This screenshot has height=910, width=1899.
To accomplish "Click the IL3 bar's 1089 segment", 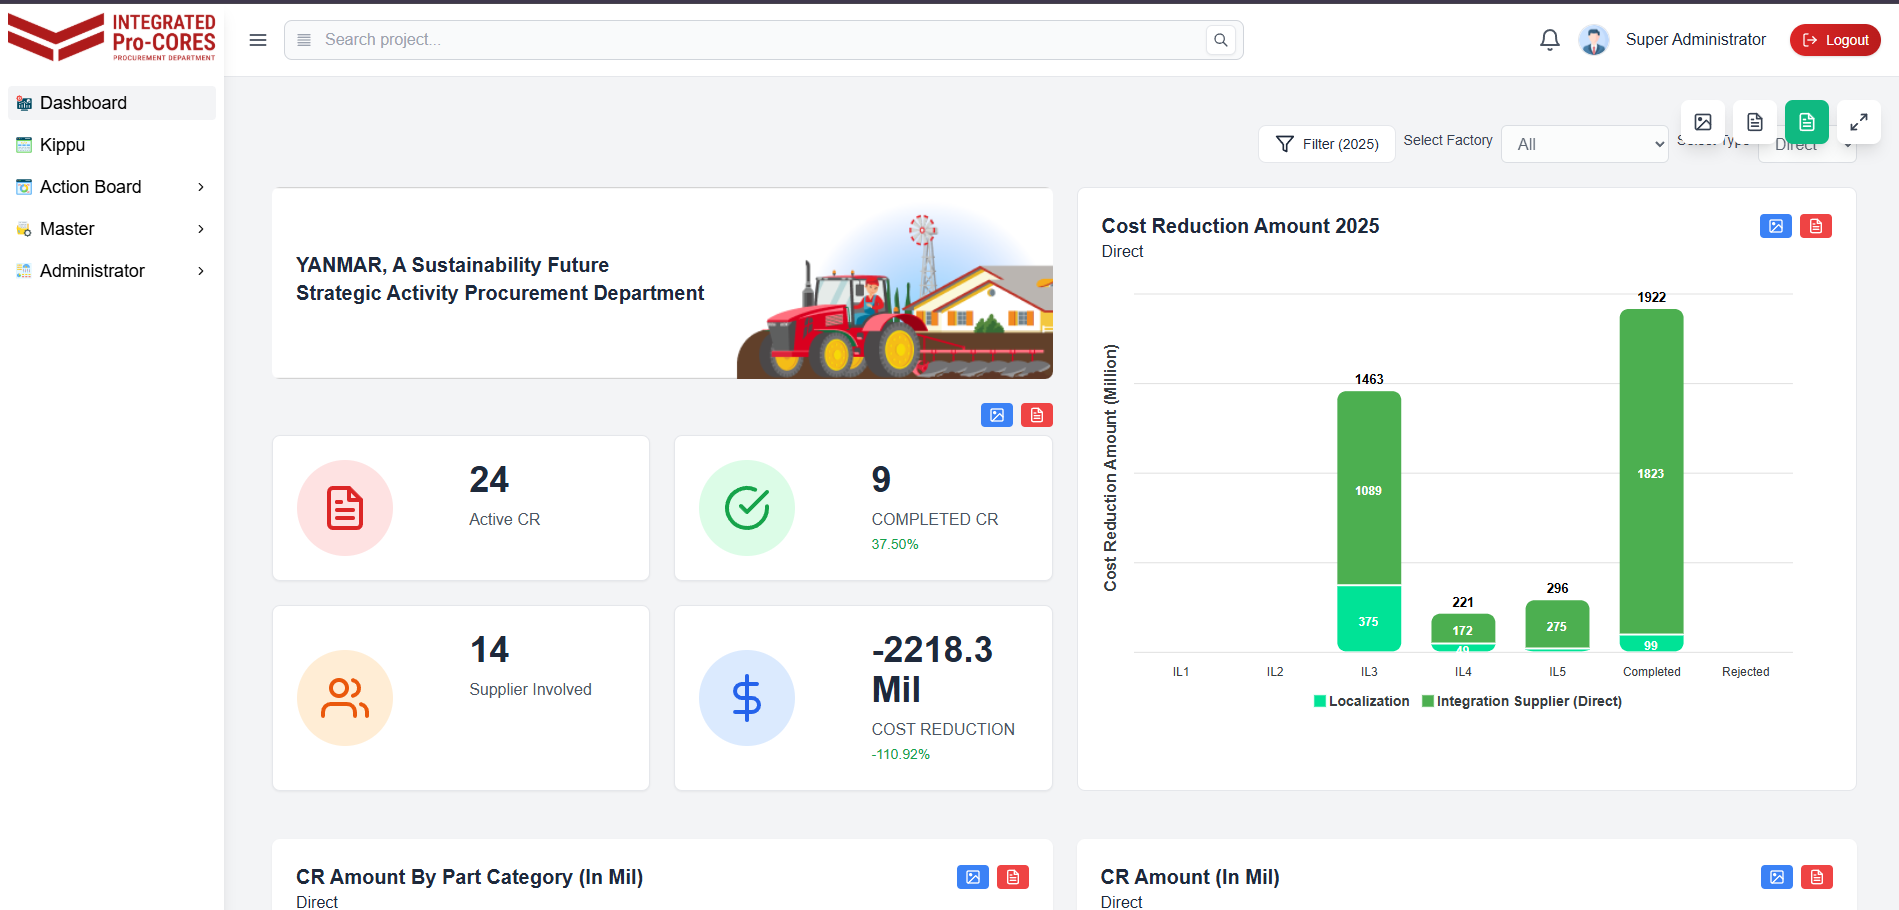I will coord(1369,488).
